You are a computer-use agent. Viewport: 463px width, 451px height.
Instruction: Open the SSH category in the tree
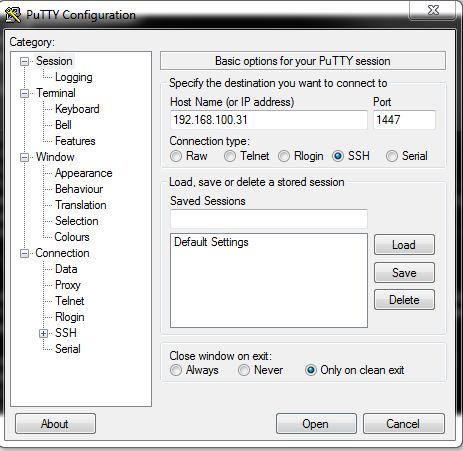[66, 333]
